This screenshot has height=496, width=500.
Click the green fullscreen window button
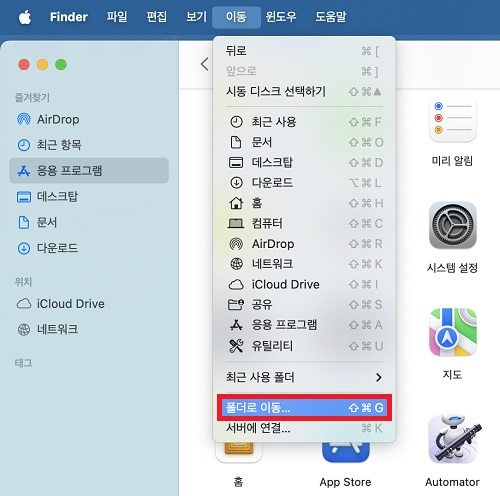point(61,64)
